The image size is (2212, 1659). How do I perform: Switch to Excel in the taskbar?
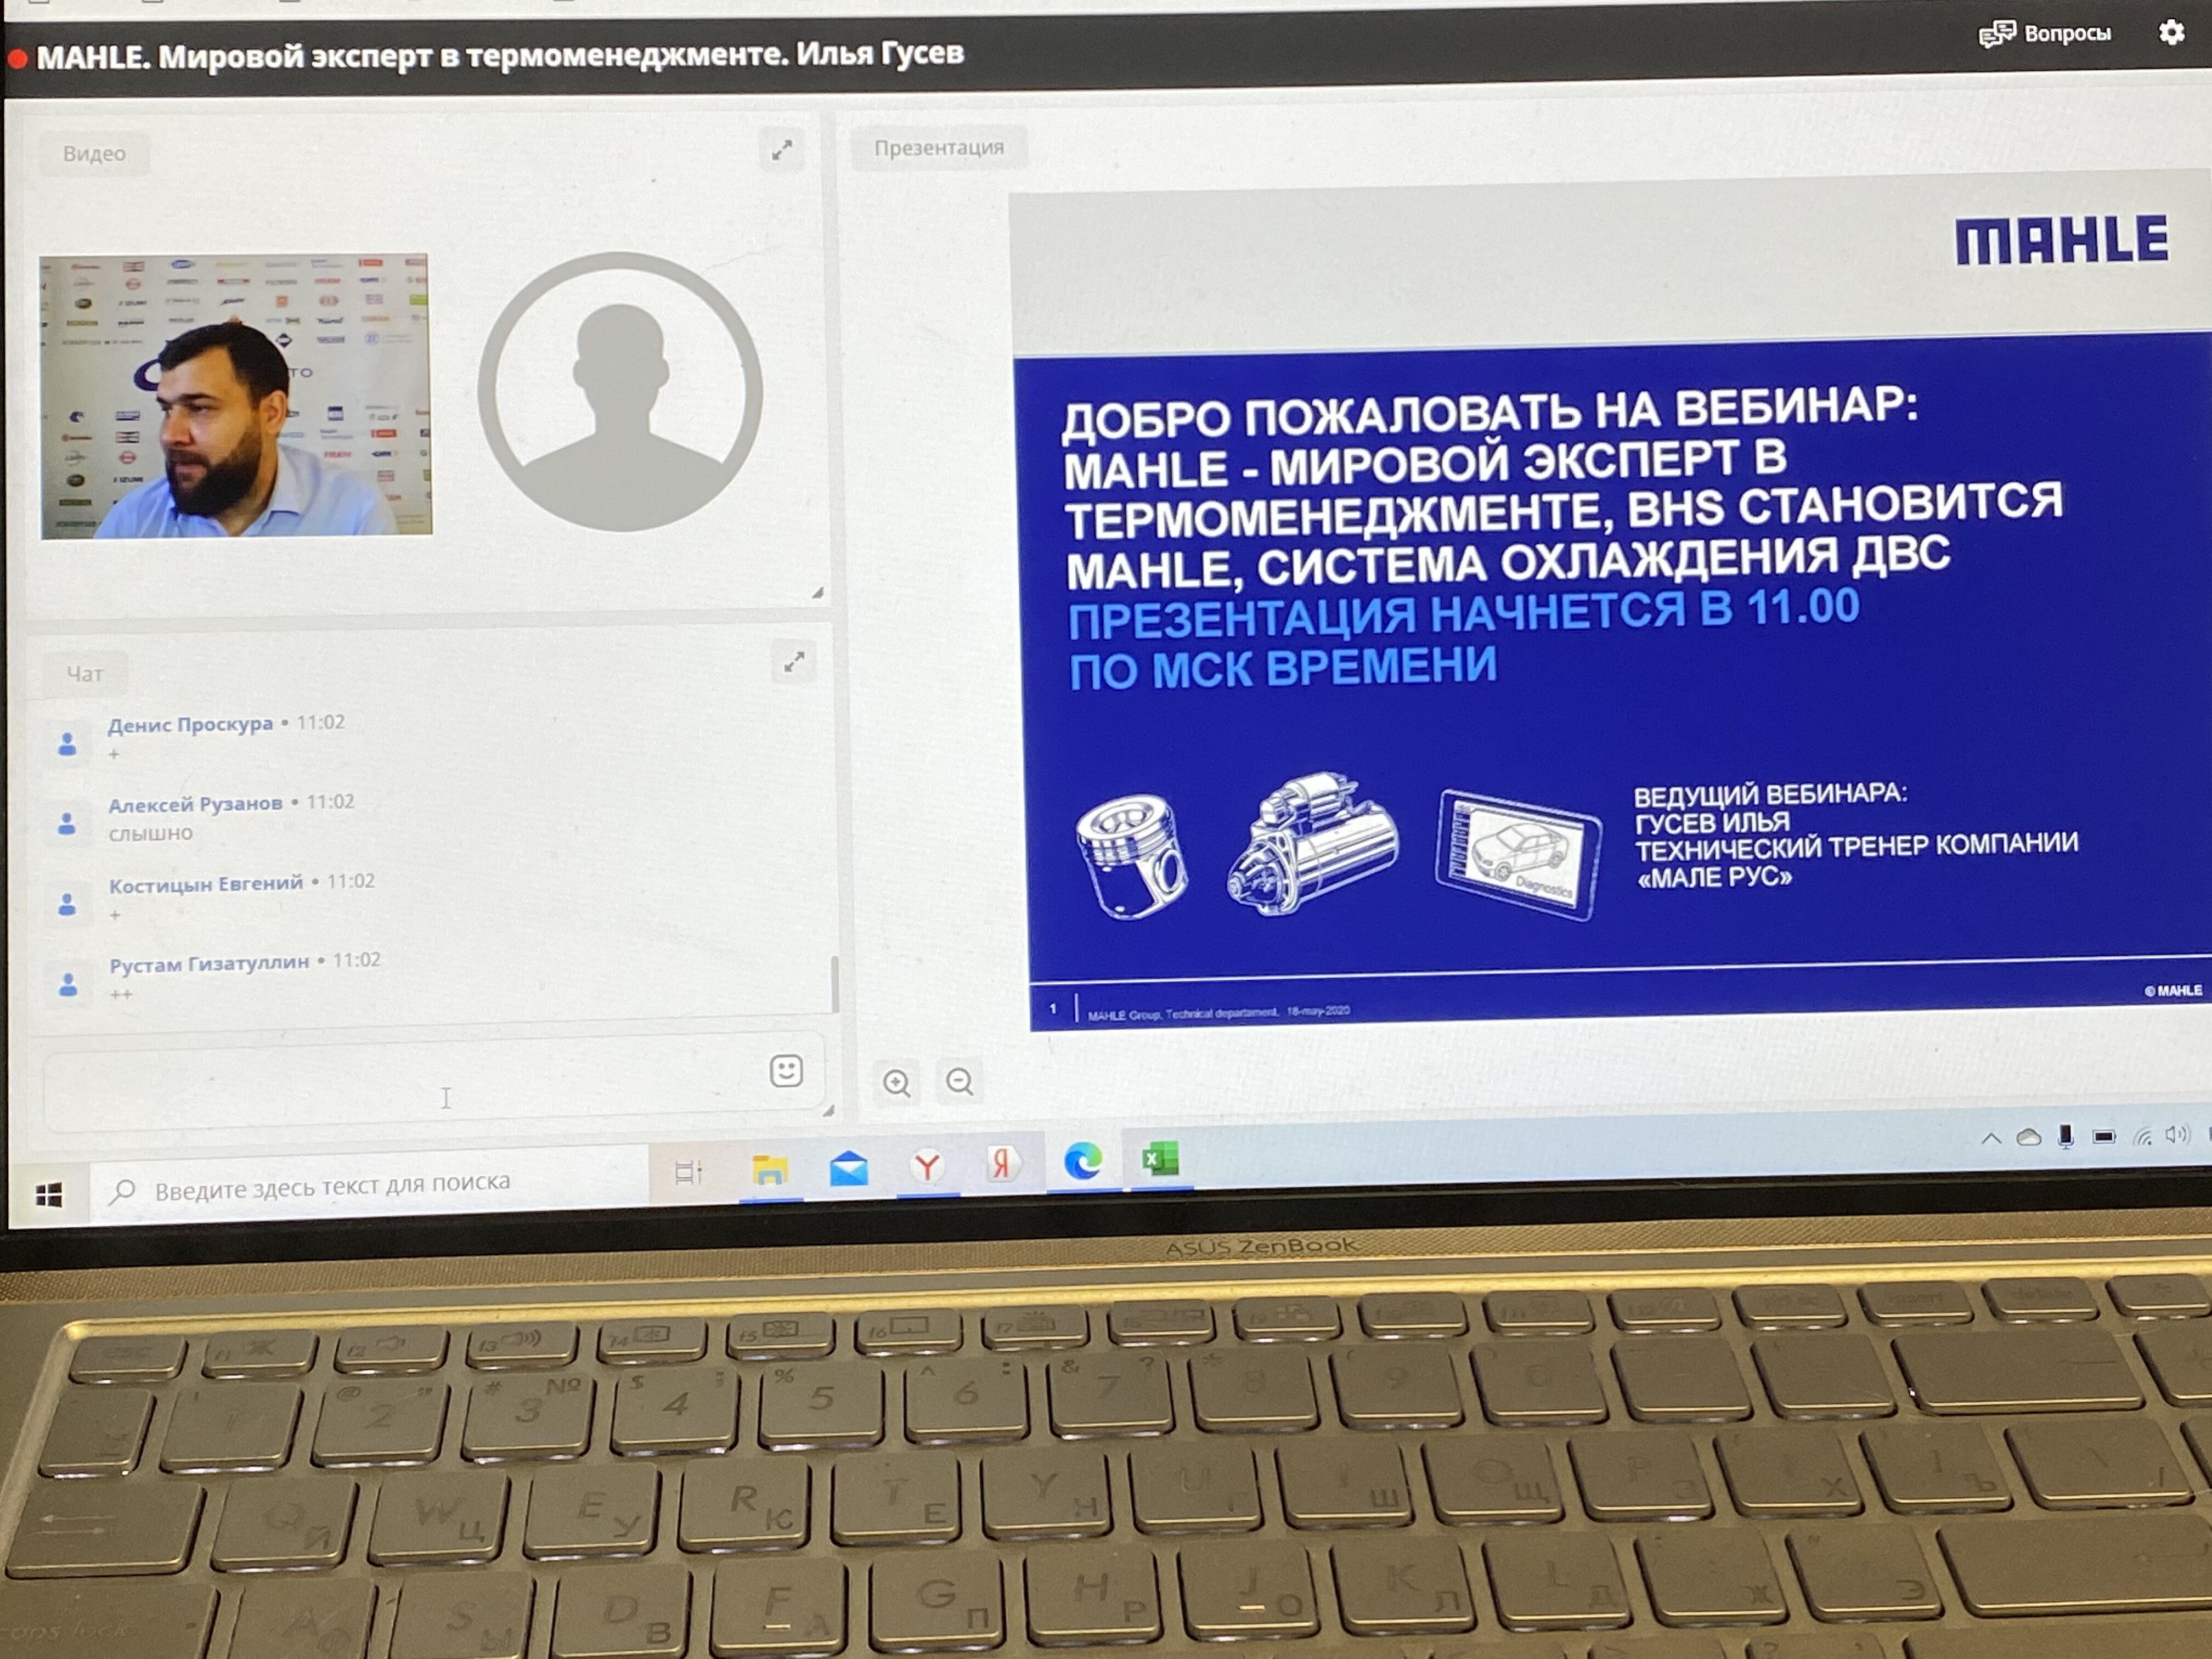pos(1160,1160)
